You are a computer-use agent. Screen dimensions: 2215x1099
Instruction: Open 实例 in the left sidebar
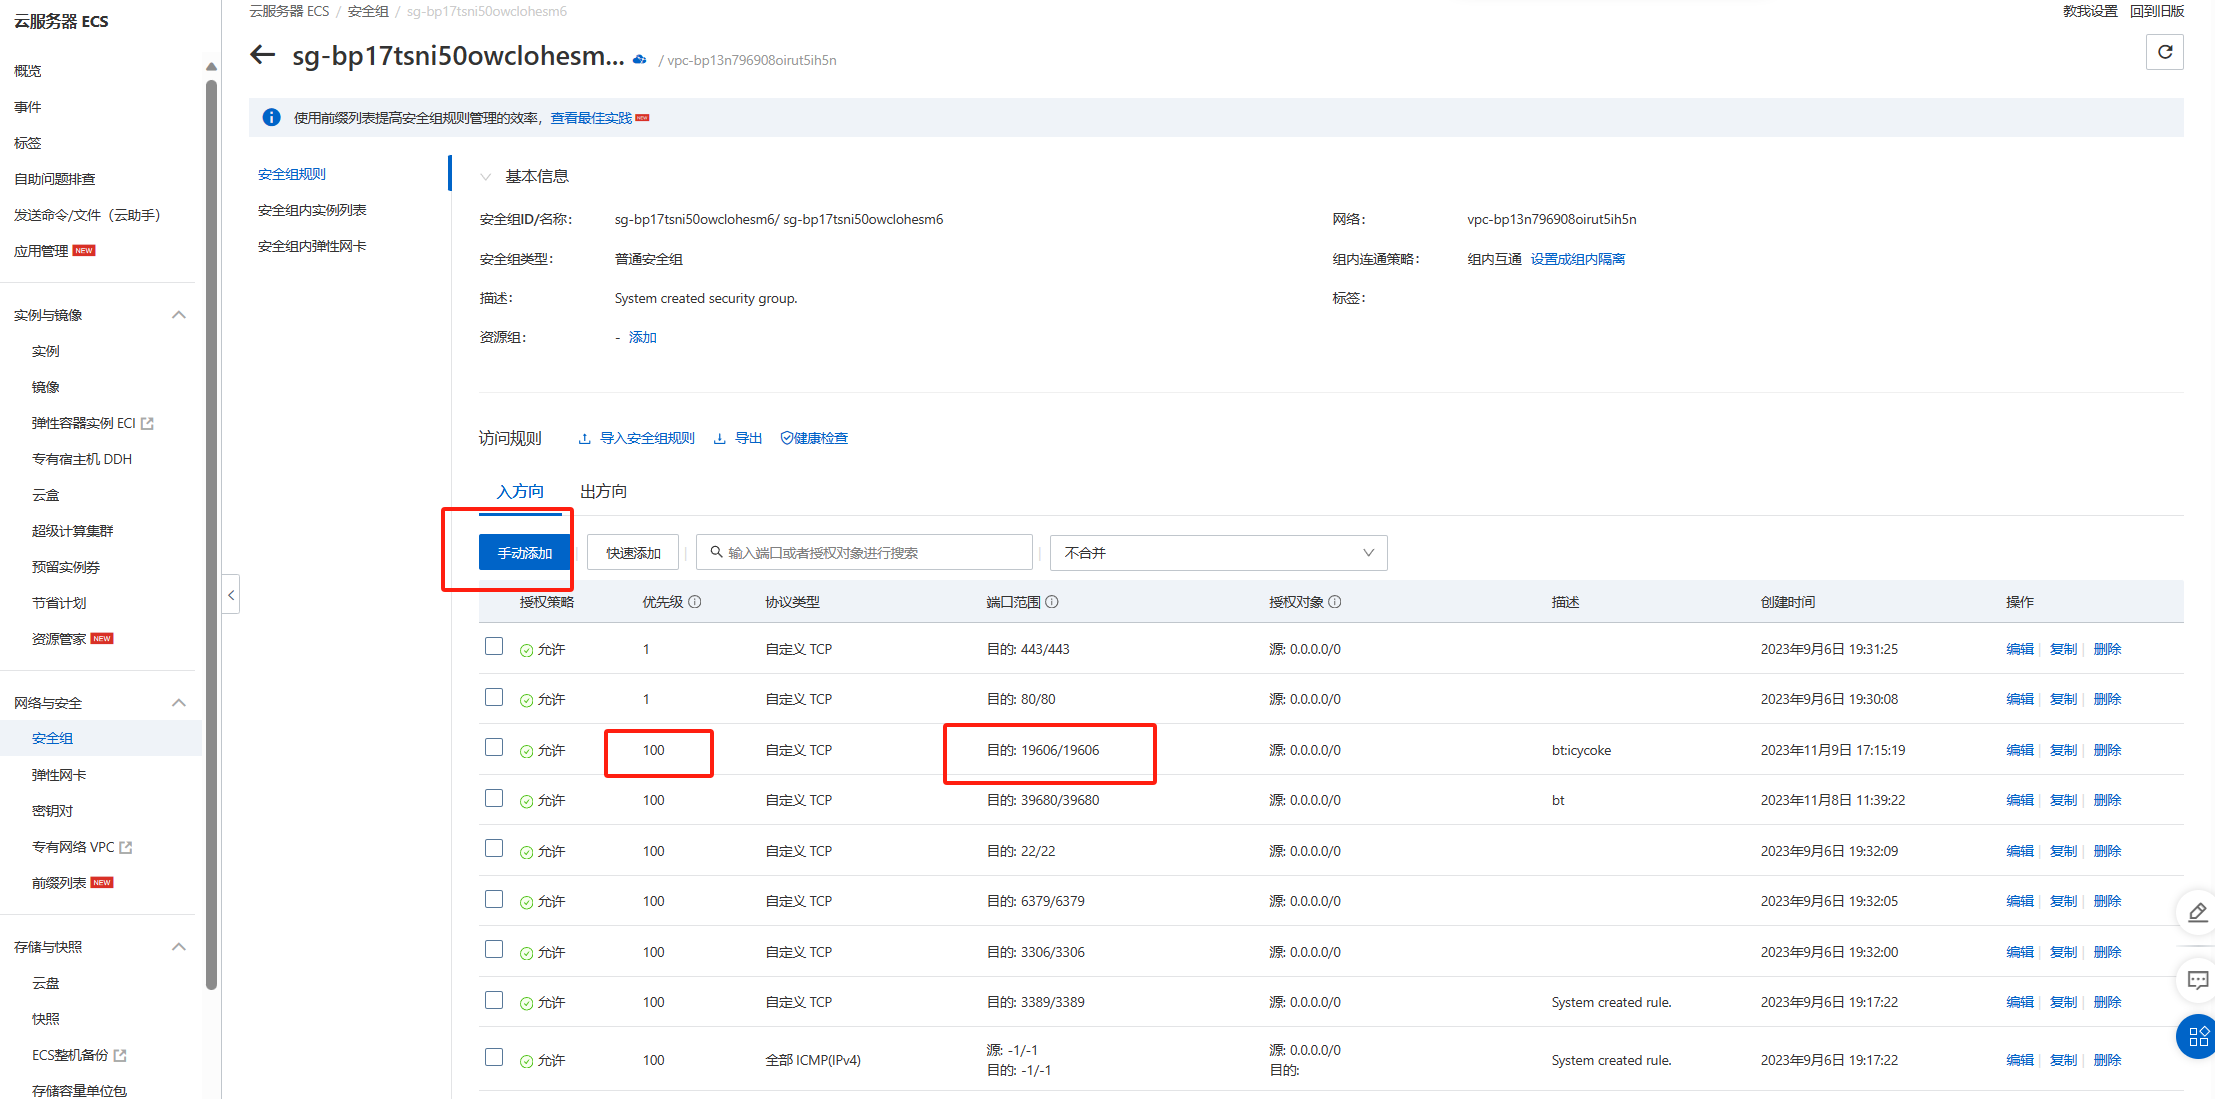click(46, 351)
